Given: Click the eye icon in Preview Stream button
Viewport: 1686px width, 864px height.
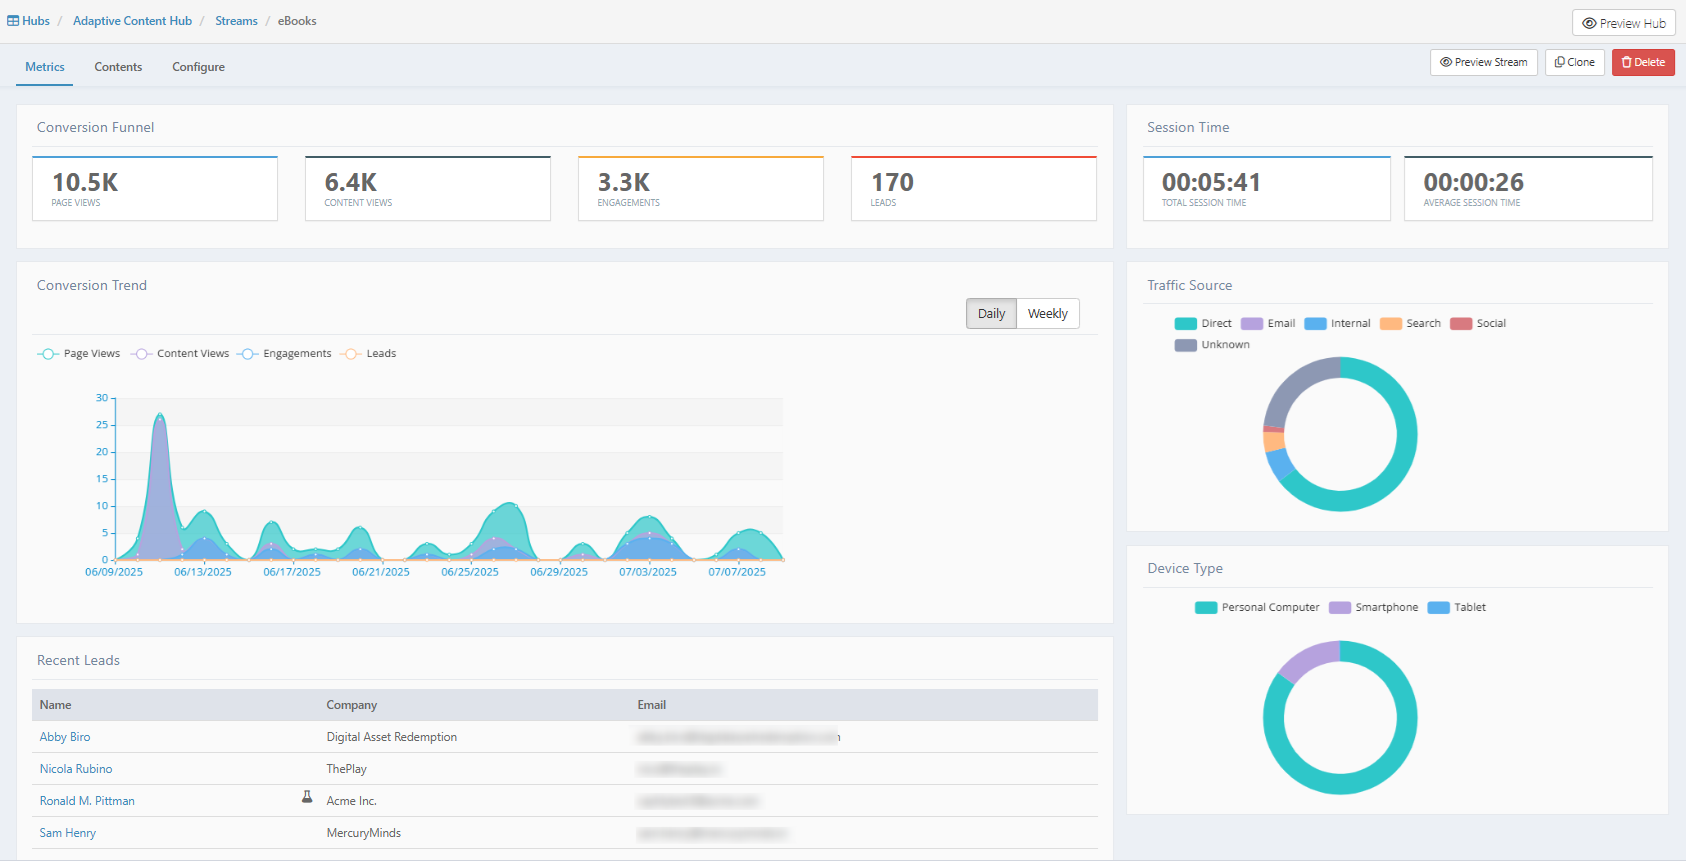Looking at the screenshot, I should (1446, 62).
